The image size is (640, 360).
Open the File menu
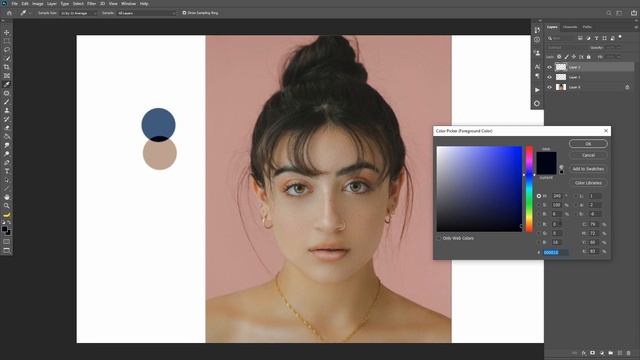15,4
